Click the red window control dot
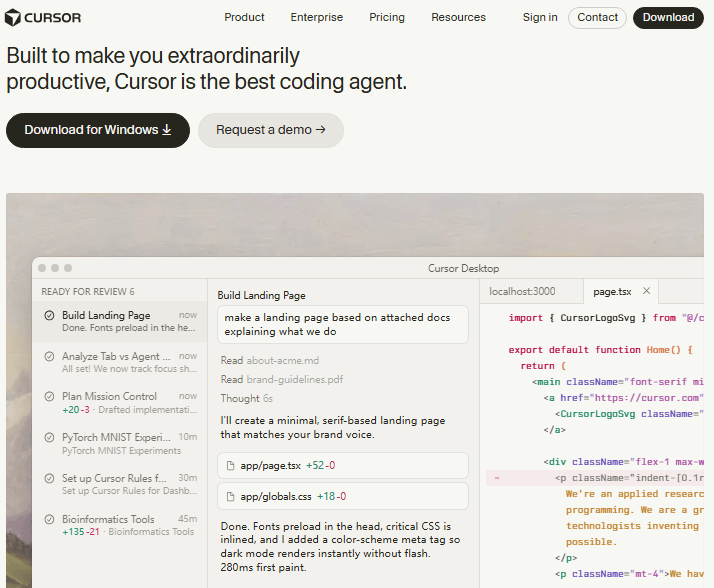The width and height of the screenshot is (714, 588). point(42,268)
